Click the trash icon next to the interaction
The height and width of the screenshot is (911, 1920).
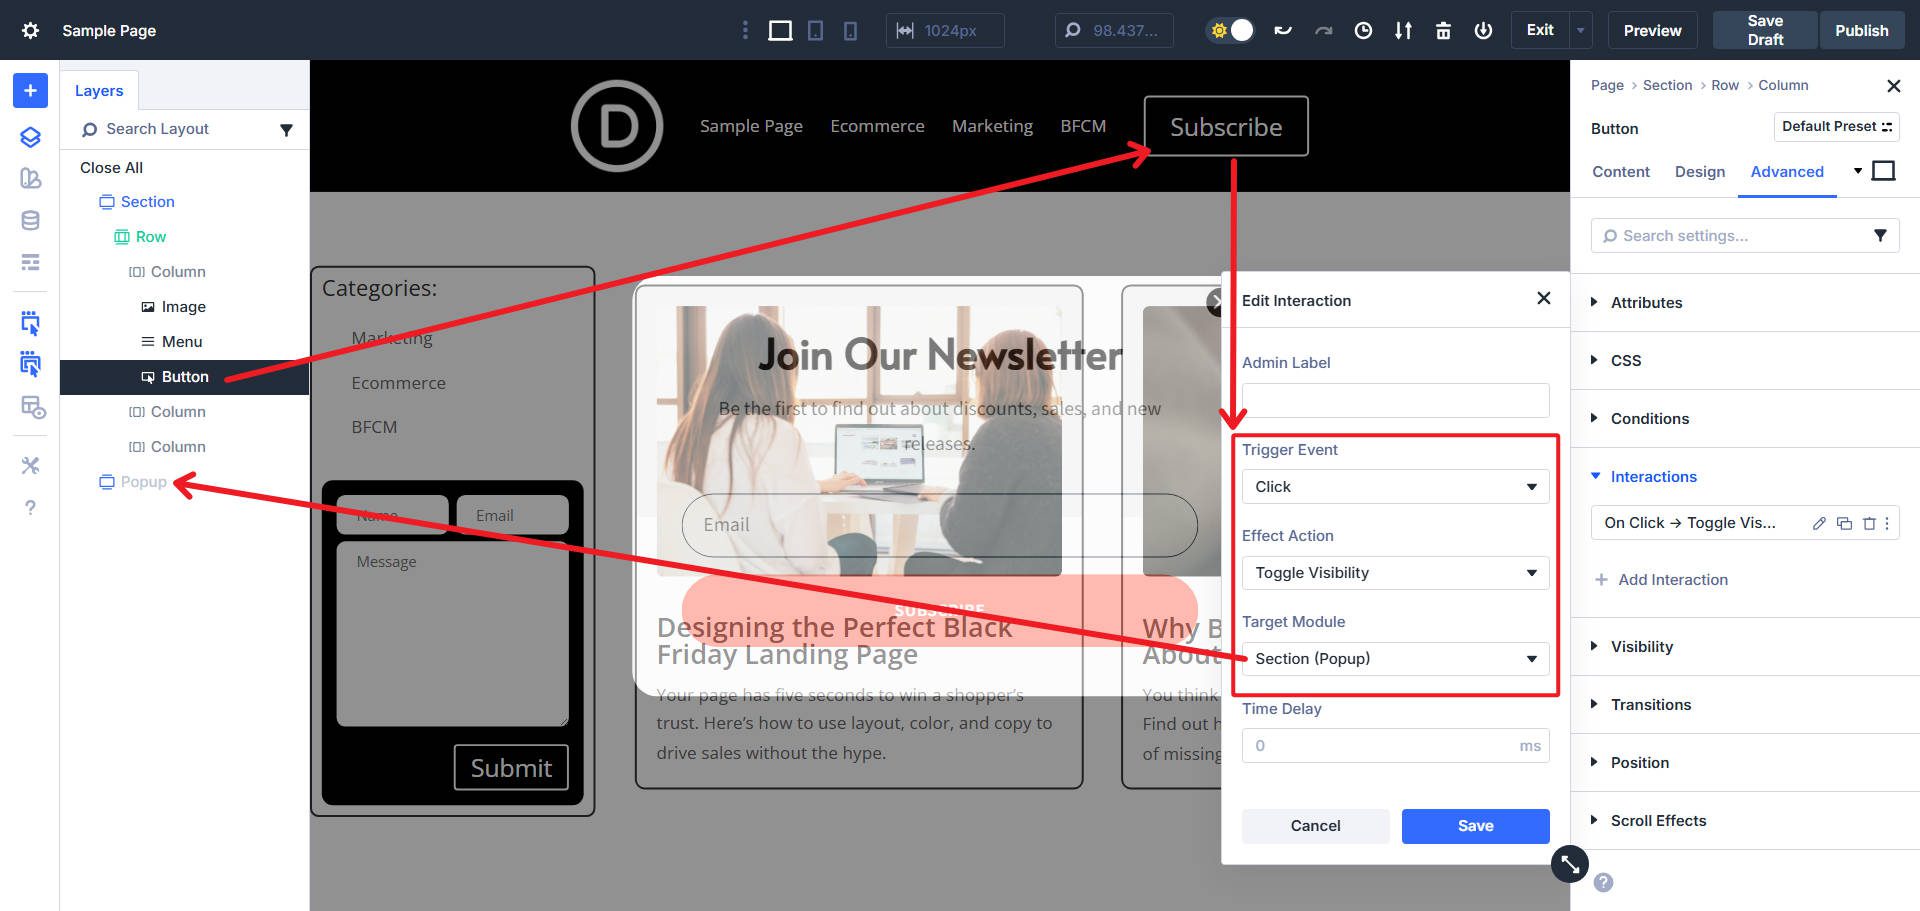pyautogui.click(x=1869, y=523)
